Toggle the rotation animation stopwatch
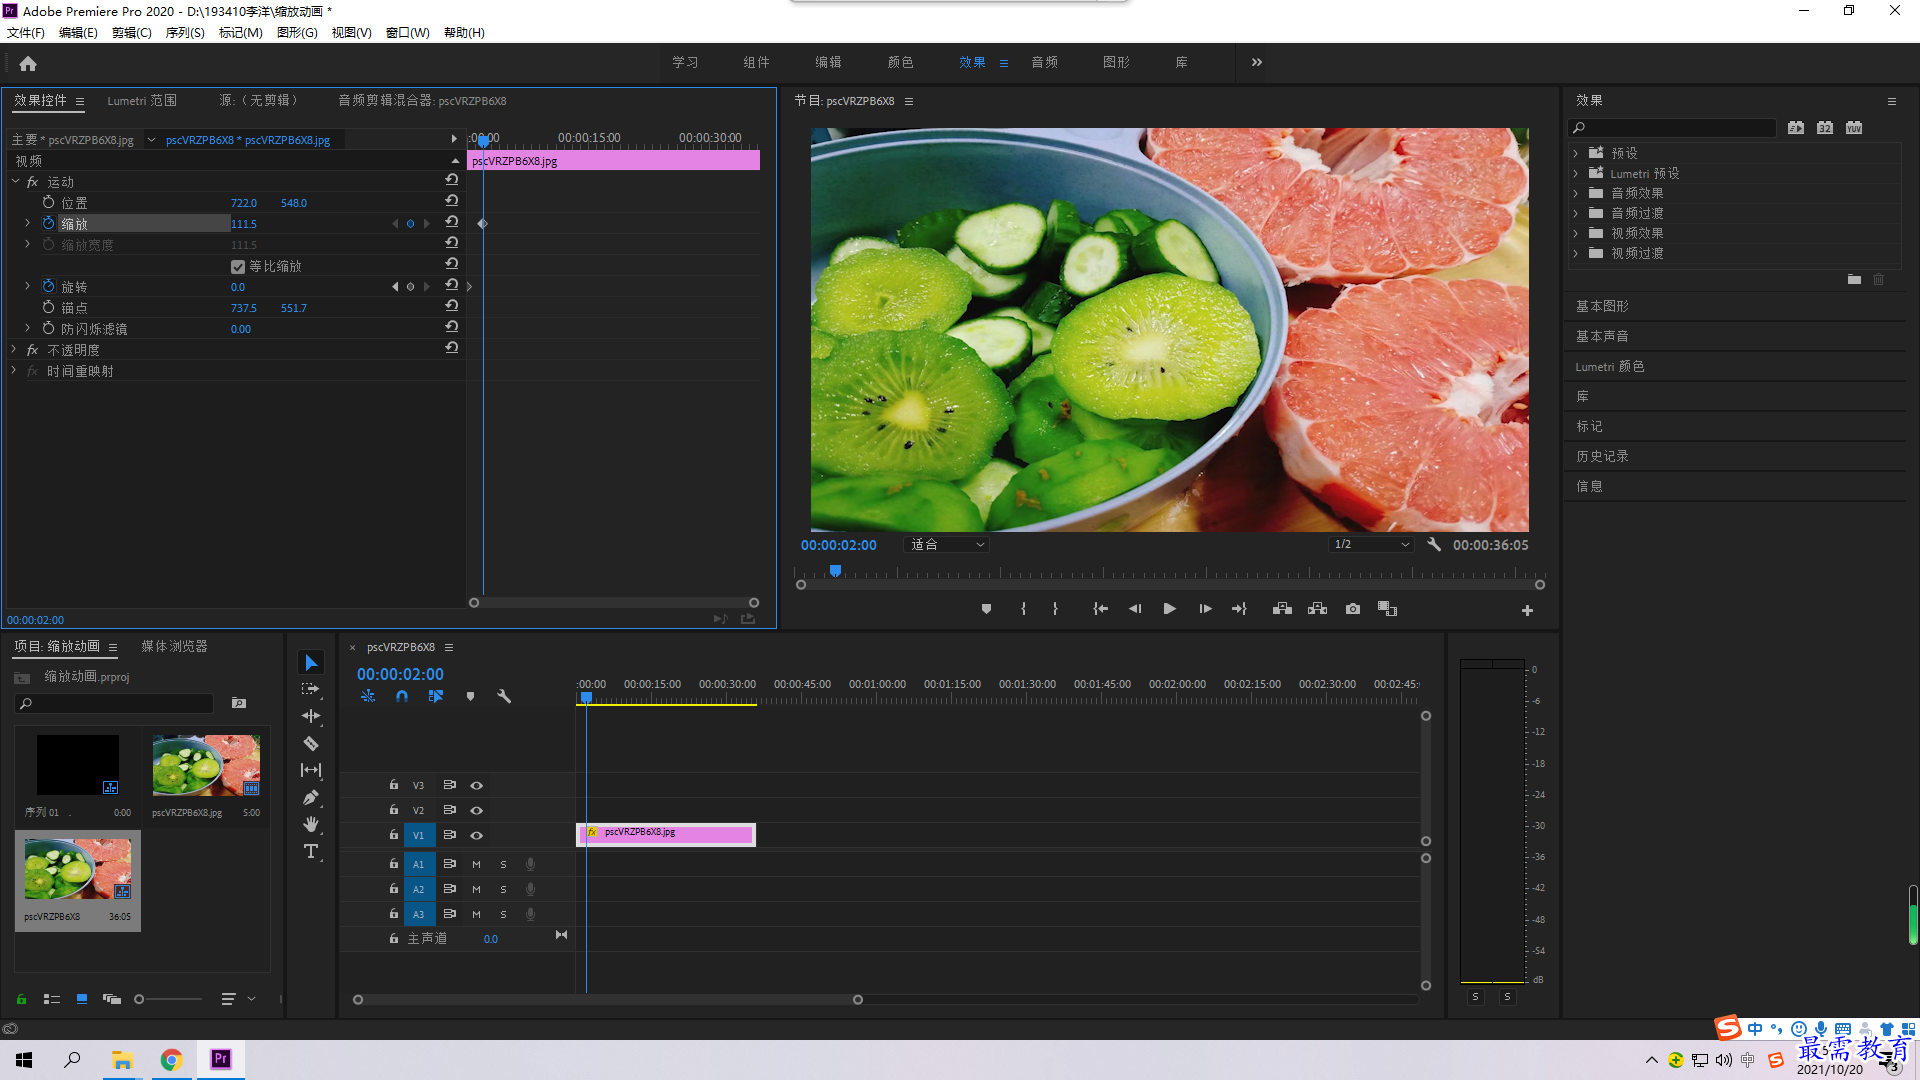Viewport: 1920px width, 1080px height. (48, 286)
